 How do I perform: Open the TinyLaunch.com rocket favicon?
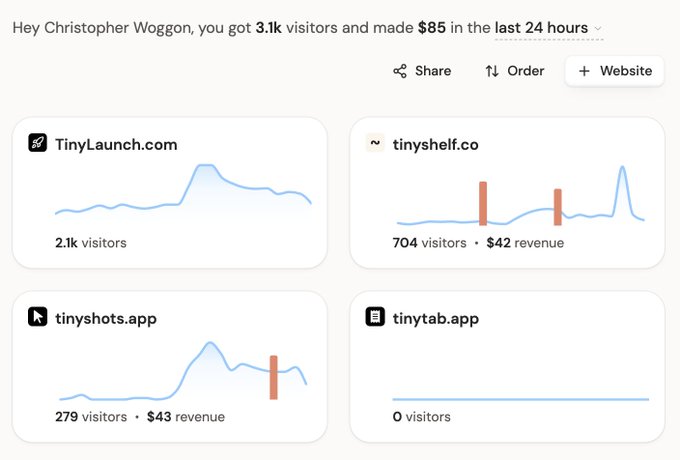click(x=38, y=143)
